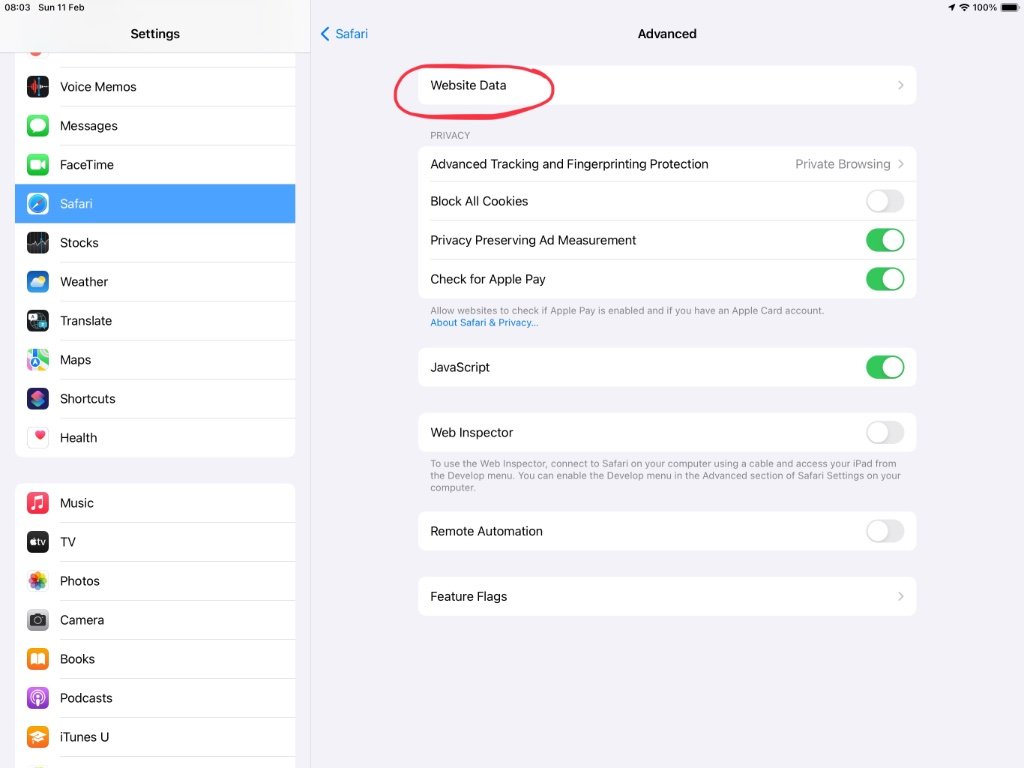Open Website Data via its chevron
Image resolution: width=1024 pixels, height=768 pixels.
click(x=901, y=86)
